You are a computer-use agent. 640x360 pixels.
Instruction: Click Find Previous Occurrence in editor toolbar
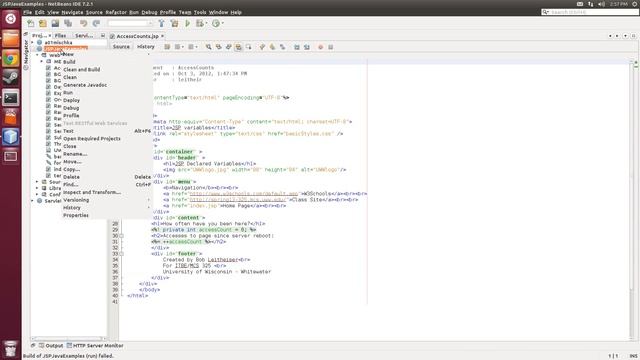coord(218,47)
